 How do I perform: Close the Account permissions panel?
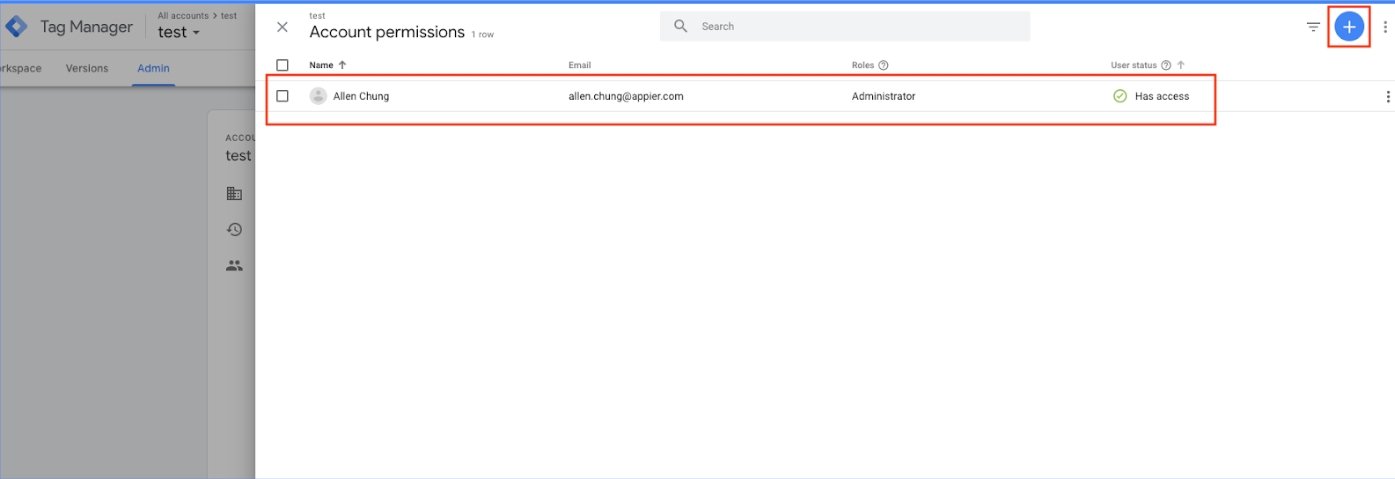tap(282, 27)
